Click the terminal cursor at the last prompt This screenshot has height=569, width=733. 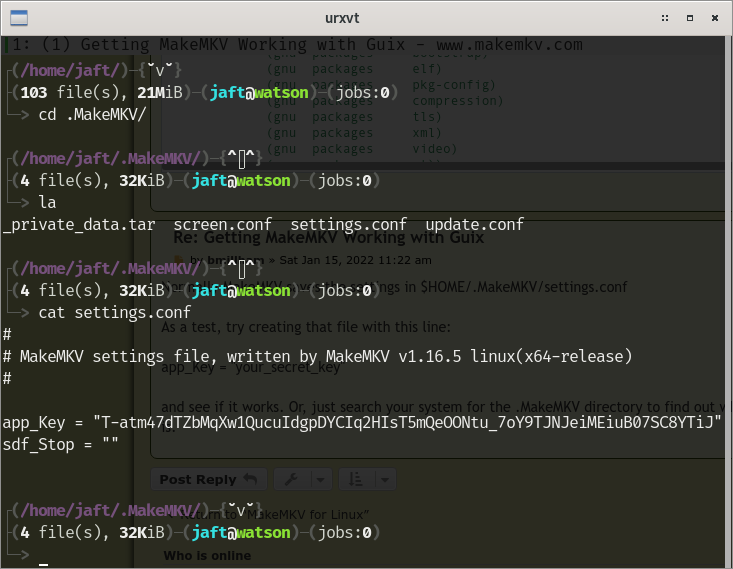pos(43,563)
